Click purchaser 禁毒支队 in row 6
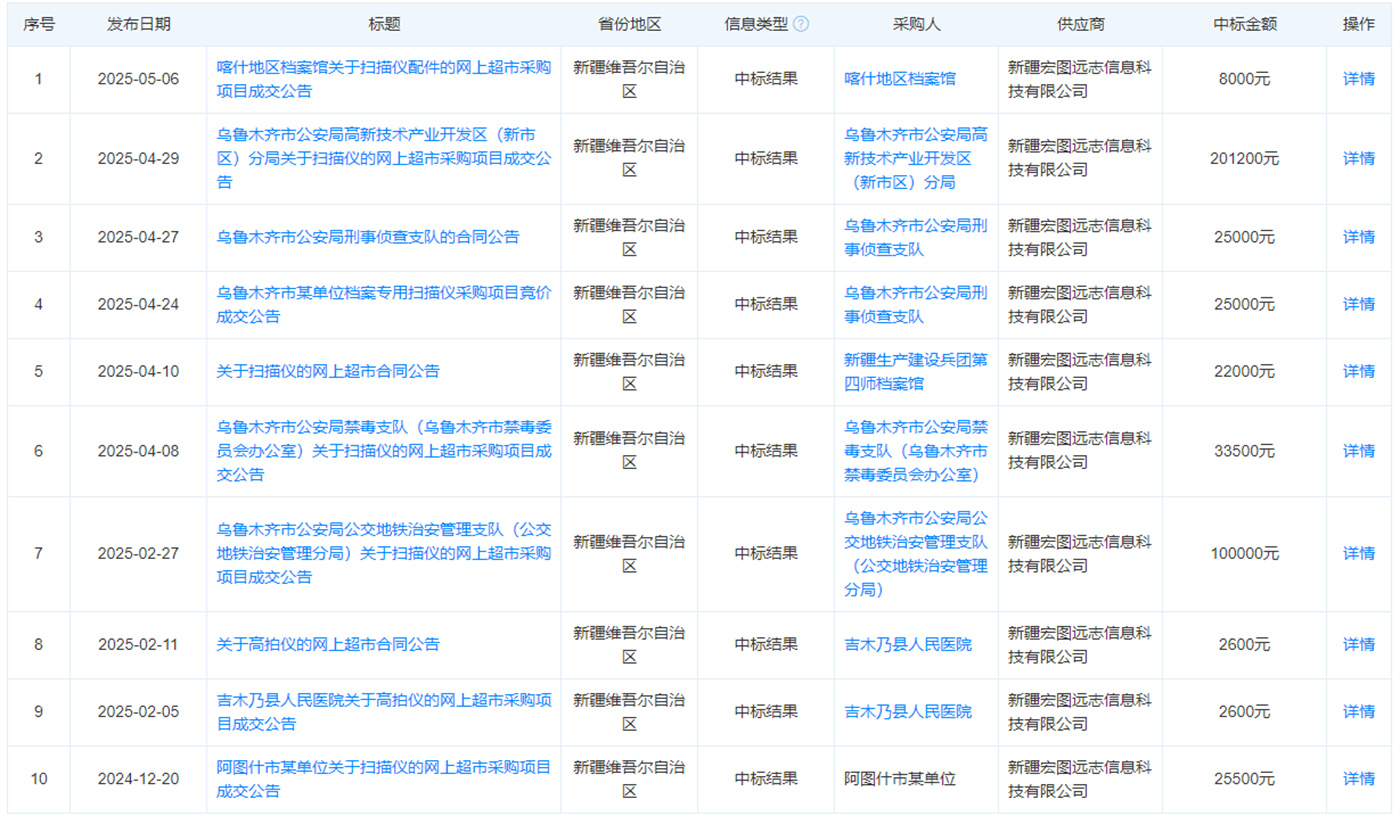This screenshot has width=1400, height=824. 916,451
